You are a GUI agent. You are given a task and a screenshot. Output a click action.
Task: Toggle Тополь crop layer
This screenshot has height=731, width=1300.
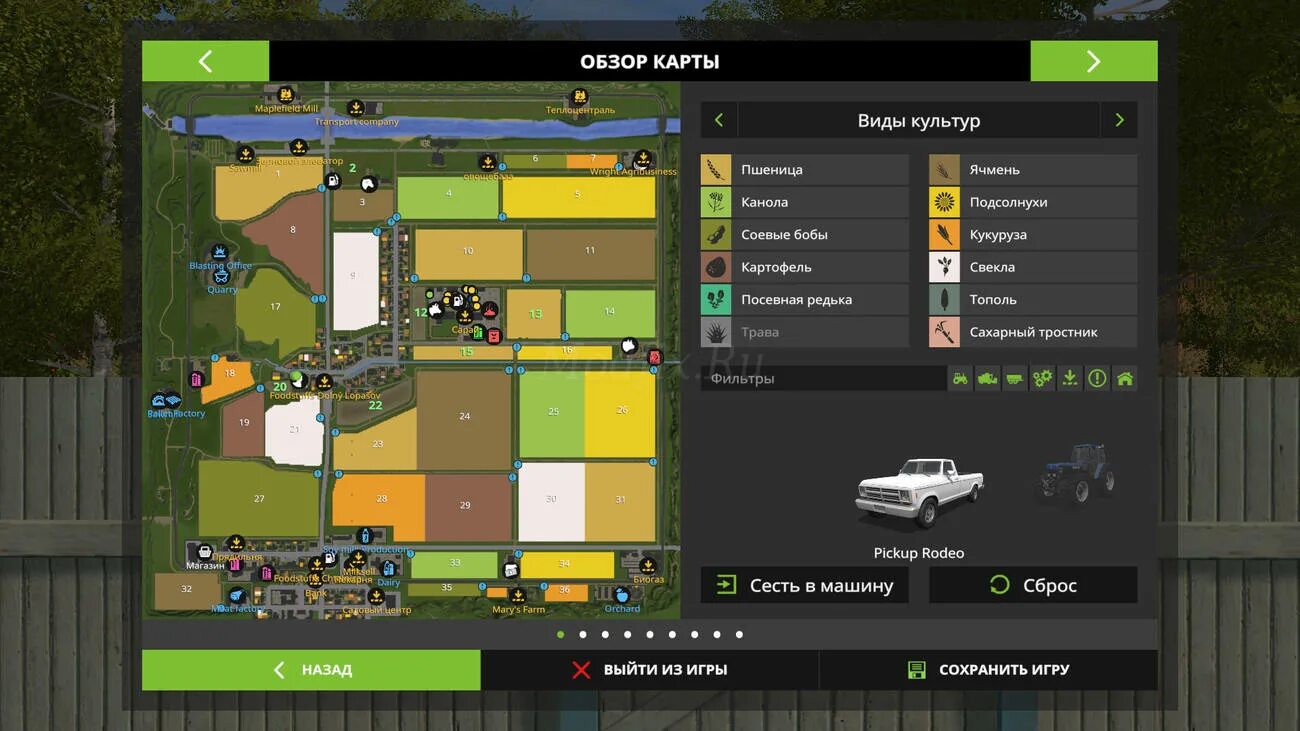1033,299
